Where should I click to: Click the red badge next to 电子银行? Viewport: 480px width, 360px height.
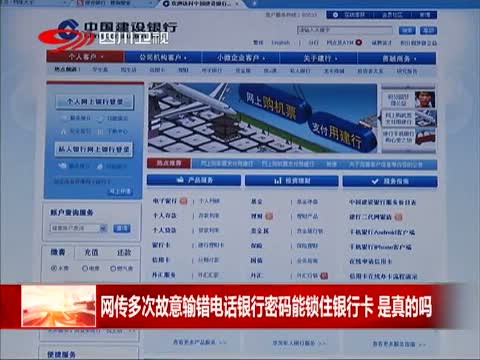[x=183, y=201]
